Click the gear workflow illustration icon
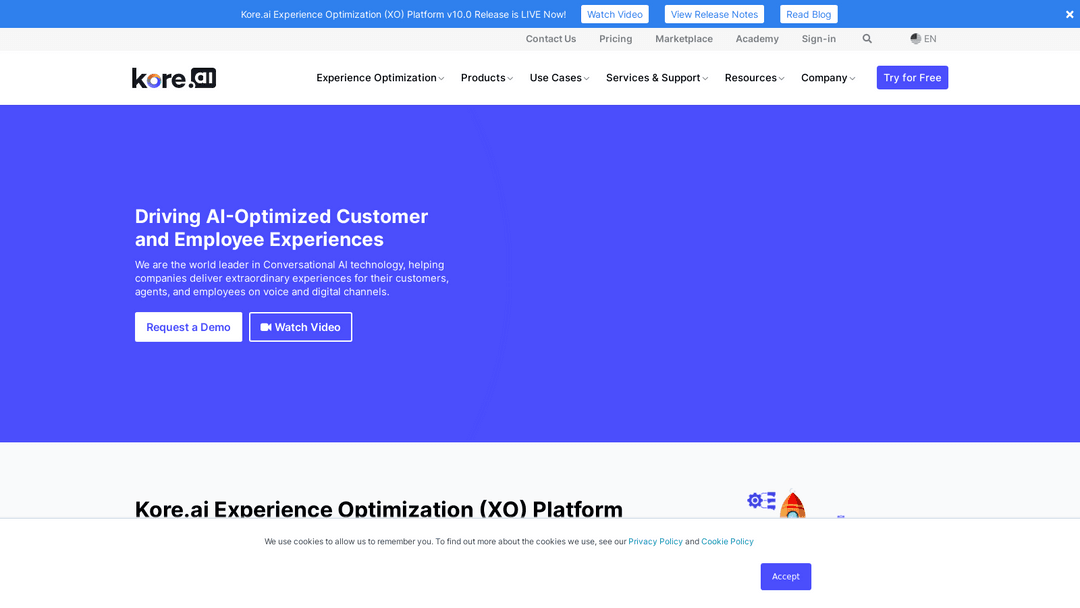1080x608 pixels. coord(762,501)
